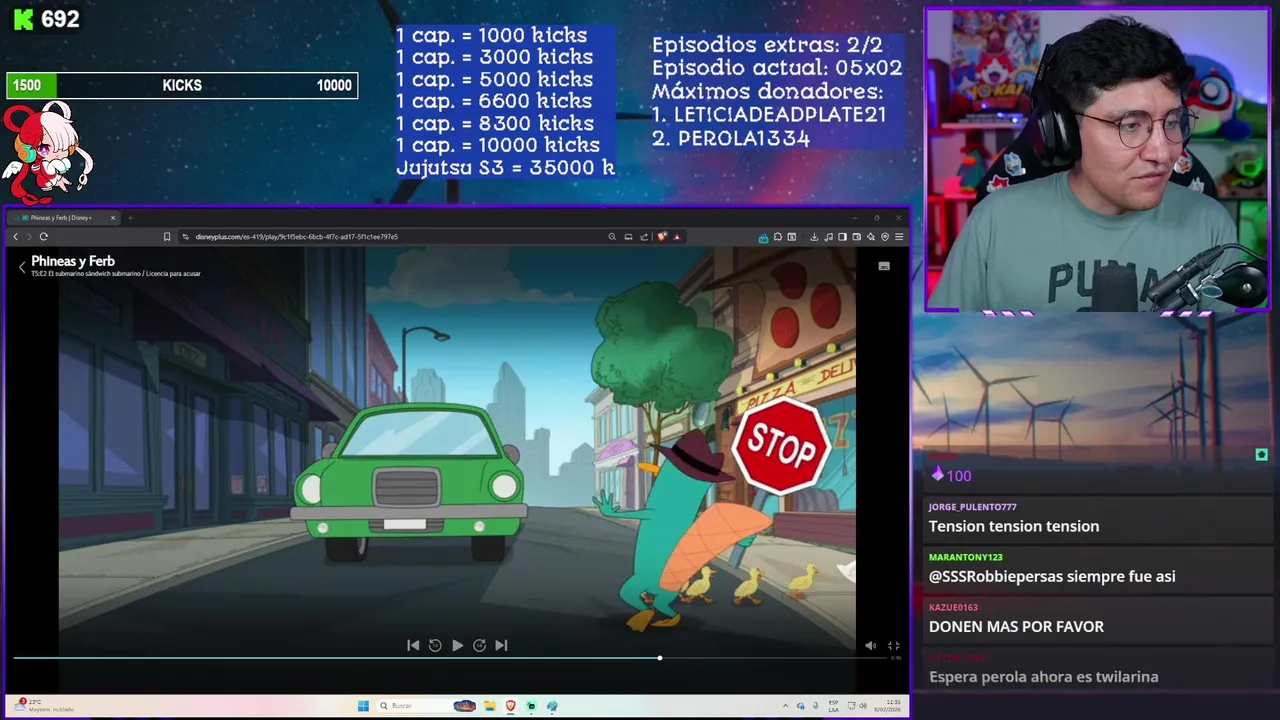Fast-forward the video 10 seconds
The height and width of the screenshot is (720, 1280).
(479, 645)
